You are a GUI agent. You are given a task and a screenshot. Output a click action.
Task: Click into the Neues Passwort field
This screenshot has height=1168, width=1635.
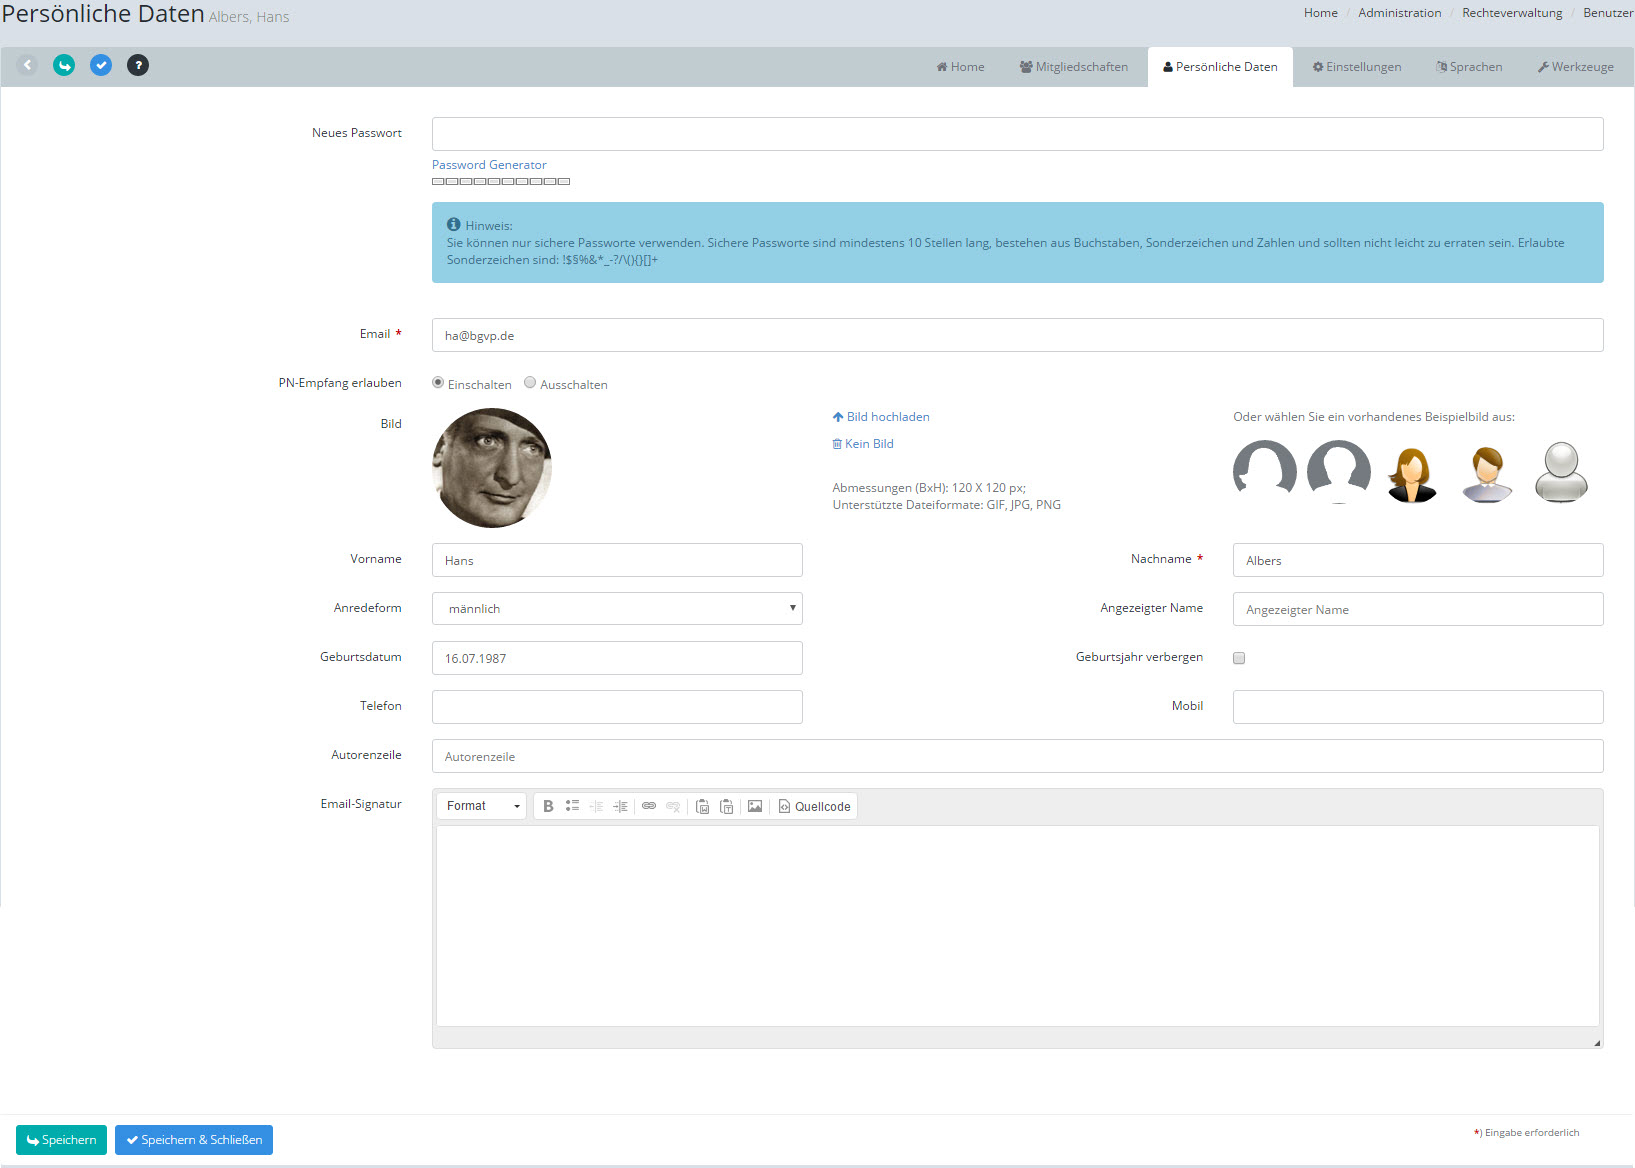pyautogui.click(x=1017, y=134)
